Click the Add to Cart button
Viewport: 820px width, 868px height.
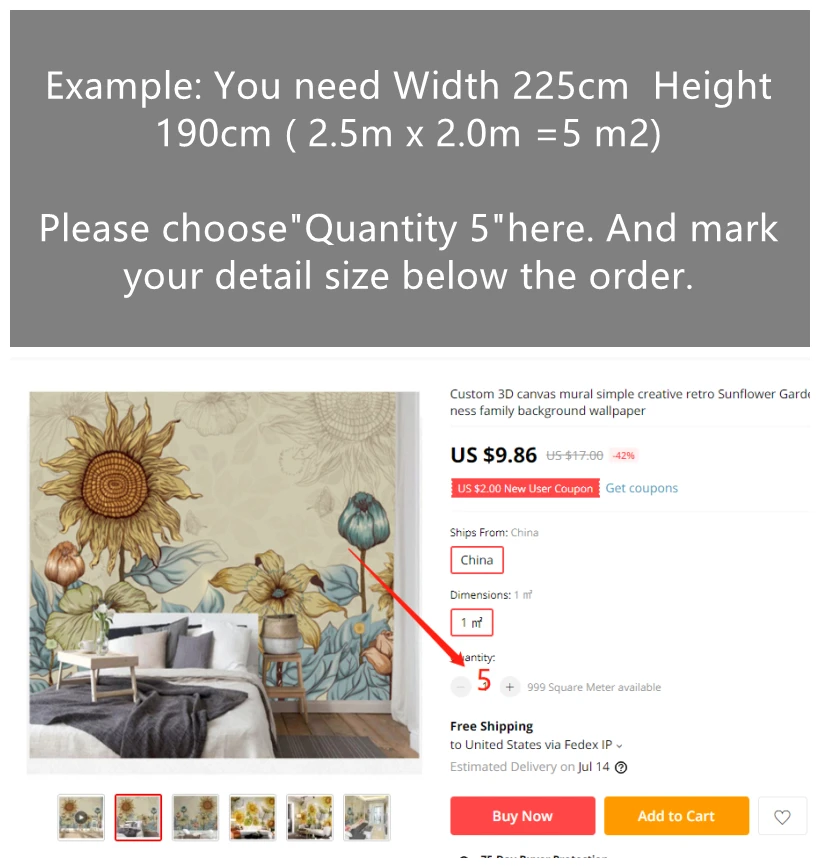pyautogui.click(x=675, y=815)
